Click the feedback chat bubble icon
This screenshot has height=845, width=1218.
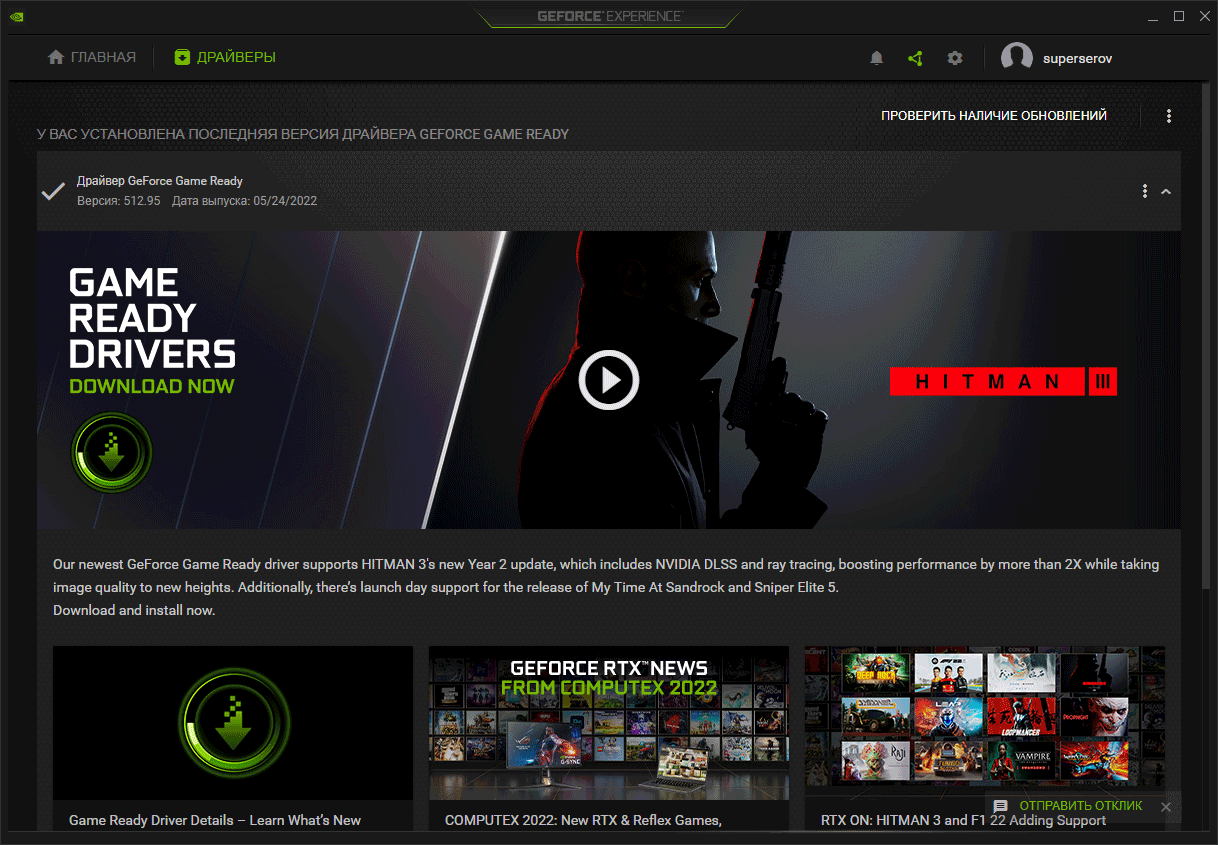pos(1000,806)
